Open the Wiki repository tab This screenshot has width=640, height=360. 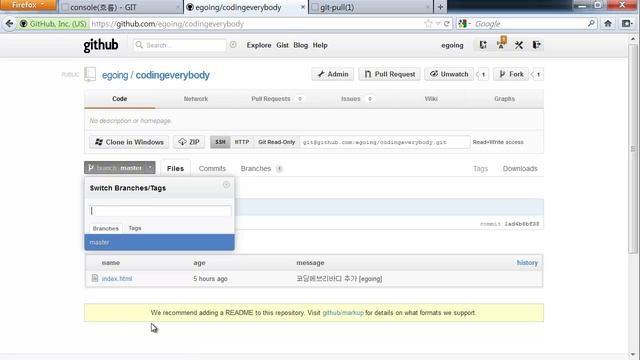431,99
